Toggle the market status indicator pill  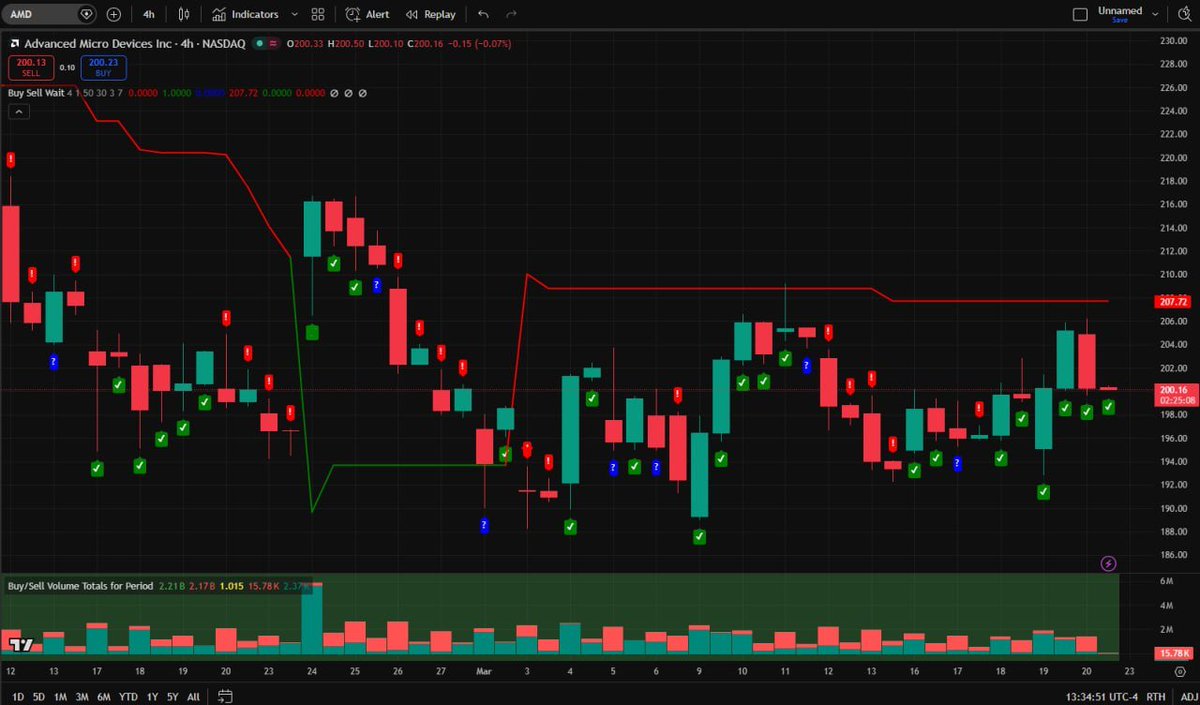(265, 43)
